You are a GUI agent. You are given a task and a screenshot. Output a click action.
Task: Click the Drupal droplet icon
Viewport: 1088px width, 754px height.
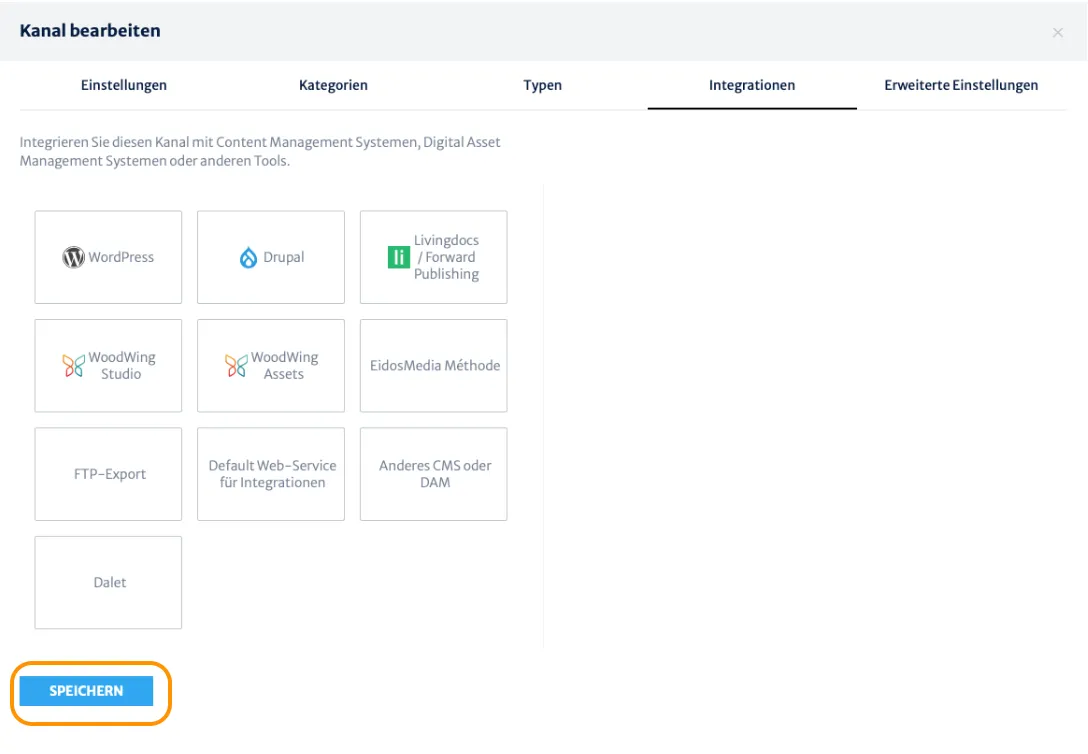[248, 257]
